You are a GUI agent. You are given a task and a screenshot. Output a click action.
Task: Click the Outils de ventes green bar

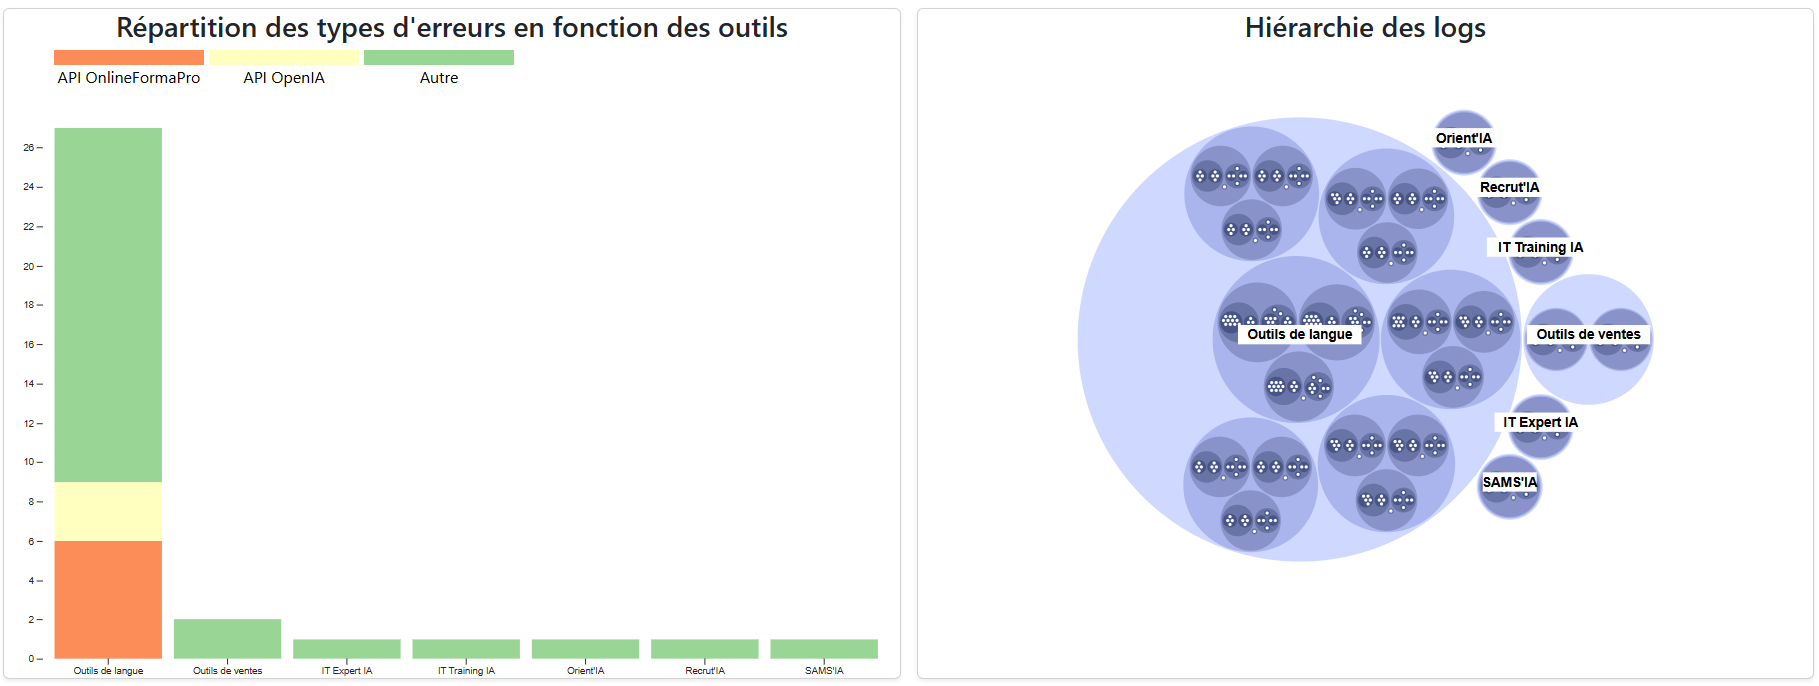228,639
